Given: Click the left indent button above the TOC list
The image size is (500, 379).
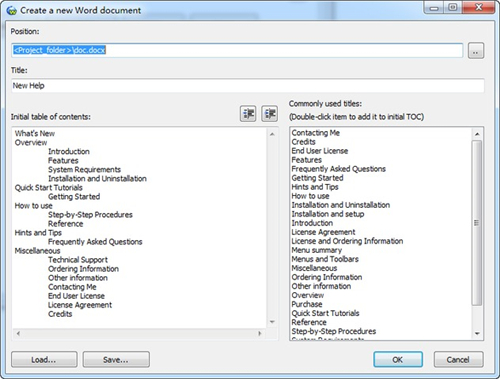Looking at the screenshot, I should point(248,114).
